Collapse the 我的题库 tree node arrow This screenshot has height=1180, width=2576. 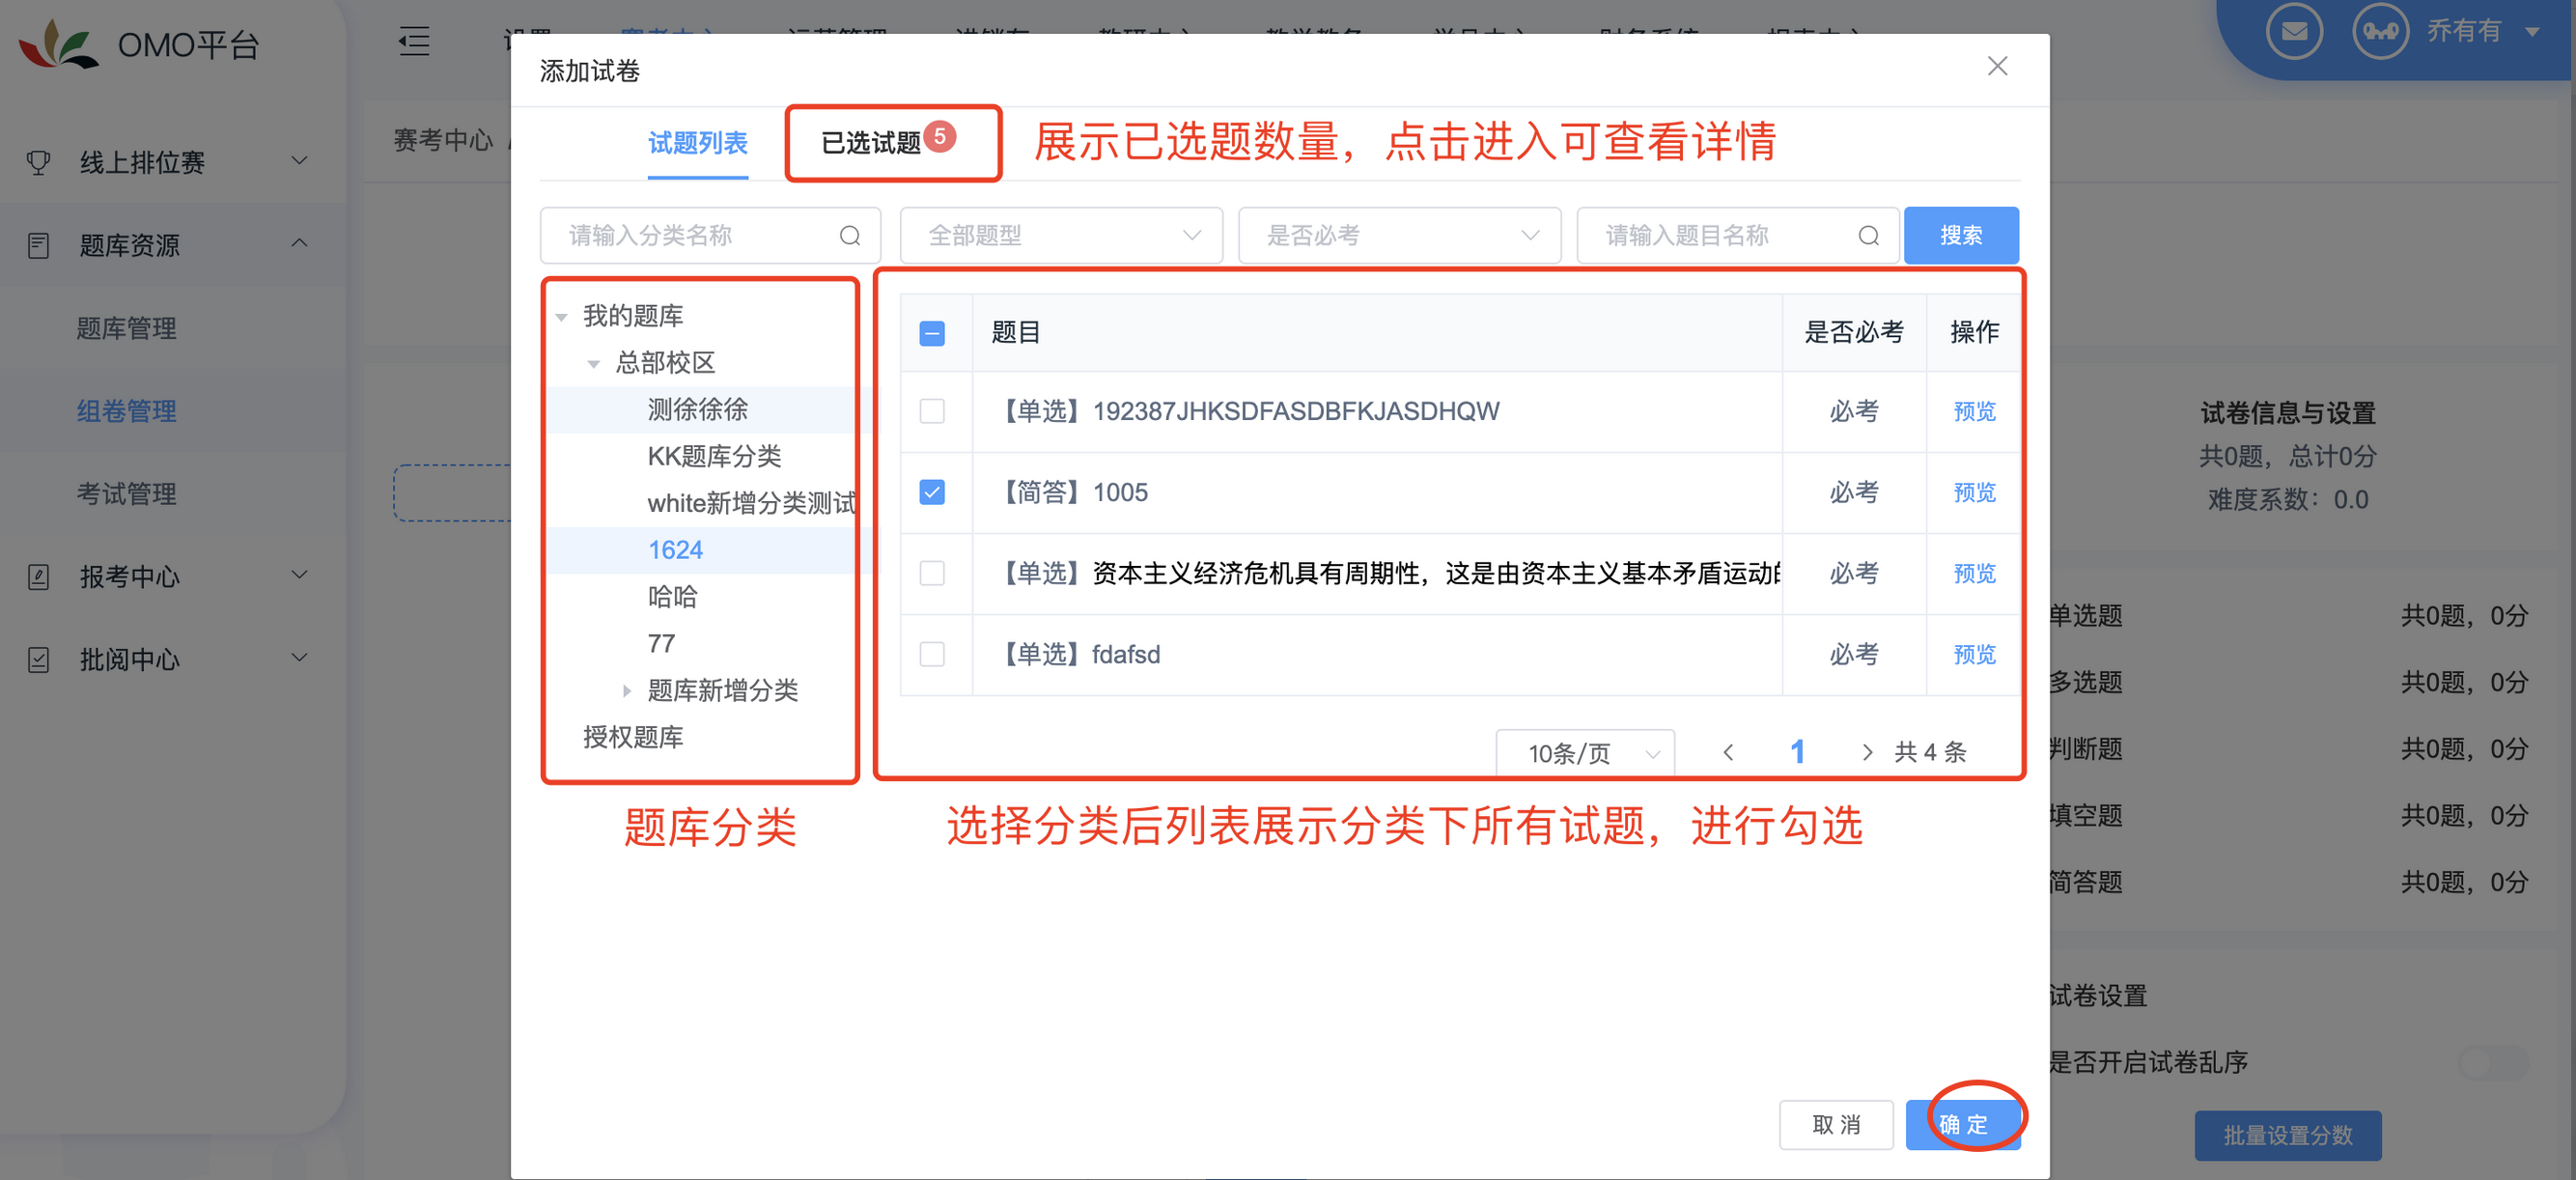pos(562,317)
